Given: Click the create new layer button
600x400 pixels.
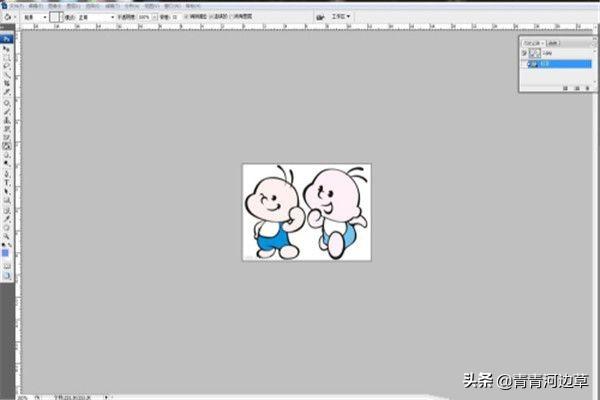Looking at the screenshot, I should pyautogui.click(x=579, y=88).
